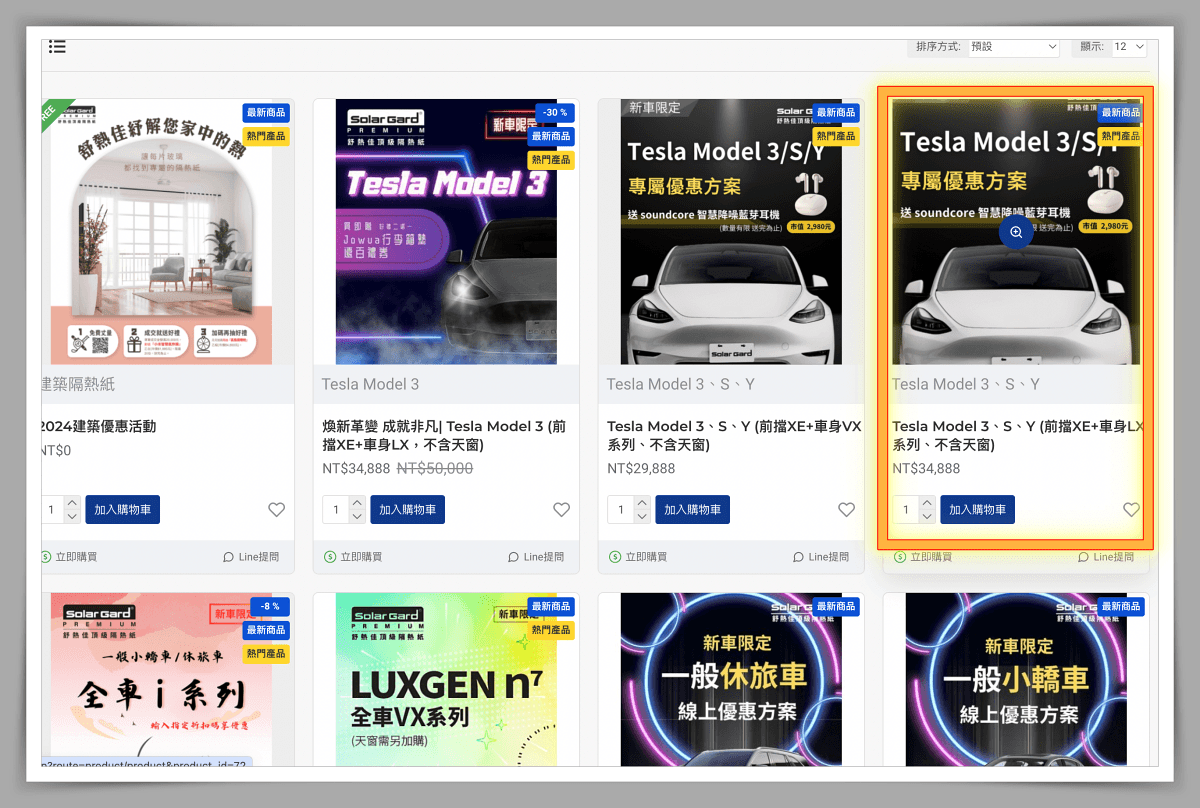Open the Tesla 前擋XE+車身LX系列 title
The image size is (1200, 808).
click(1018, 435)
